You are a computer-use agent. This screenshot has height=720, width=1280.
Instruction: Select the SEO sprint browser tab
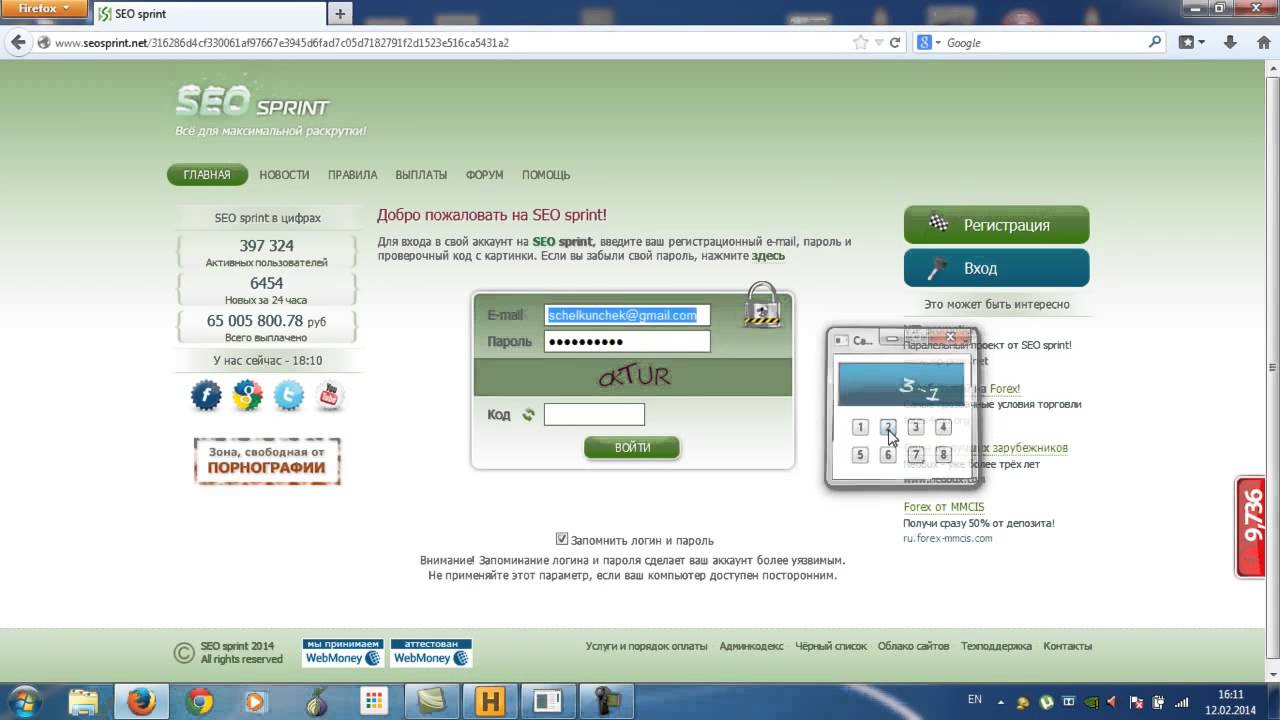pos(209,14)
